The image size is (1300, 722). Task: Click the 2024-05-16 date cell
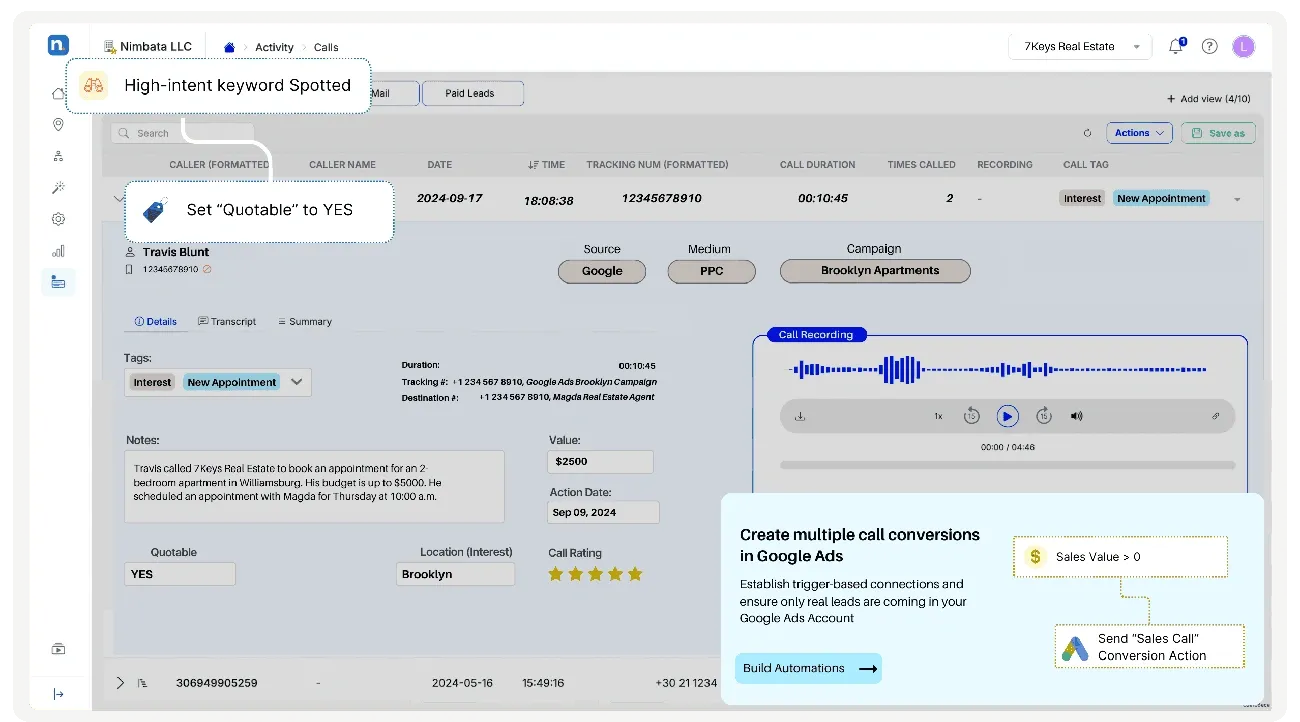pyautogui.click(x=460, y=683)
